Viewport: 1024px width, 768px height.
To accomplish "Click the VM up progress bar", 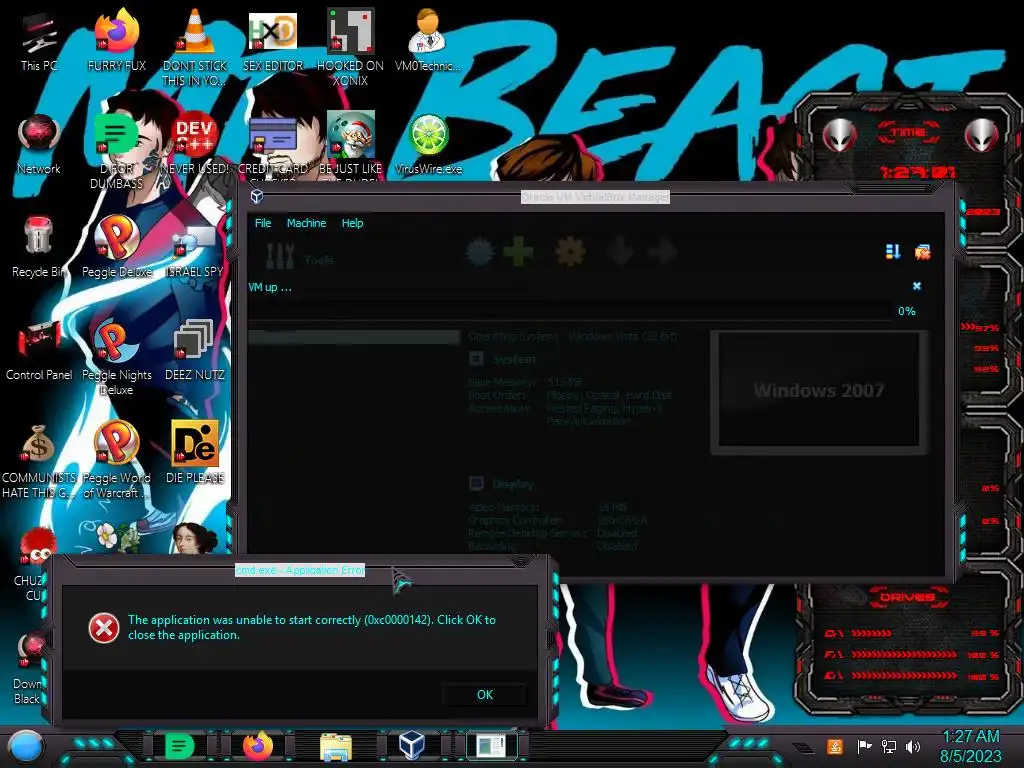I will pyautogui.click(x=569, y=311).
